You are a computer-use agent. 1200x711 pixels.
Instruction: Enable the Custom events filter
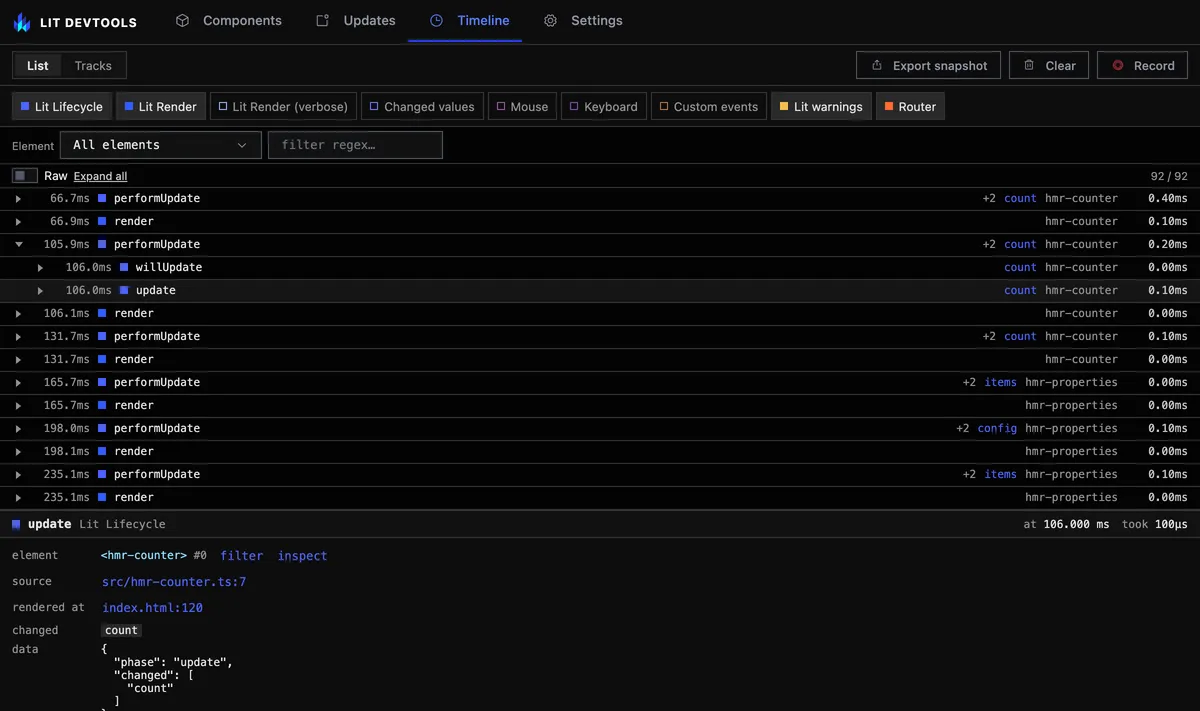tap(709, 107)
